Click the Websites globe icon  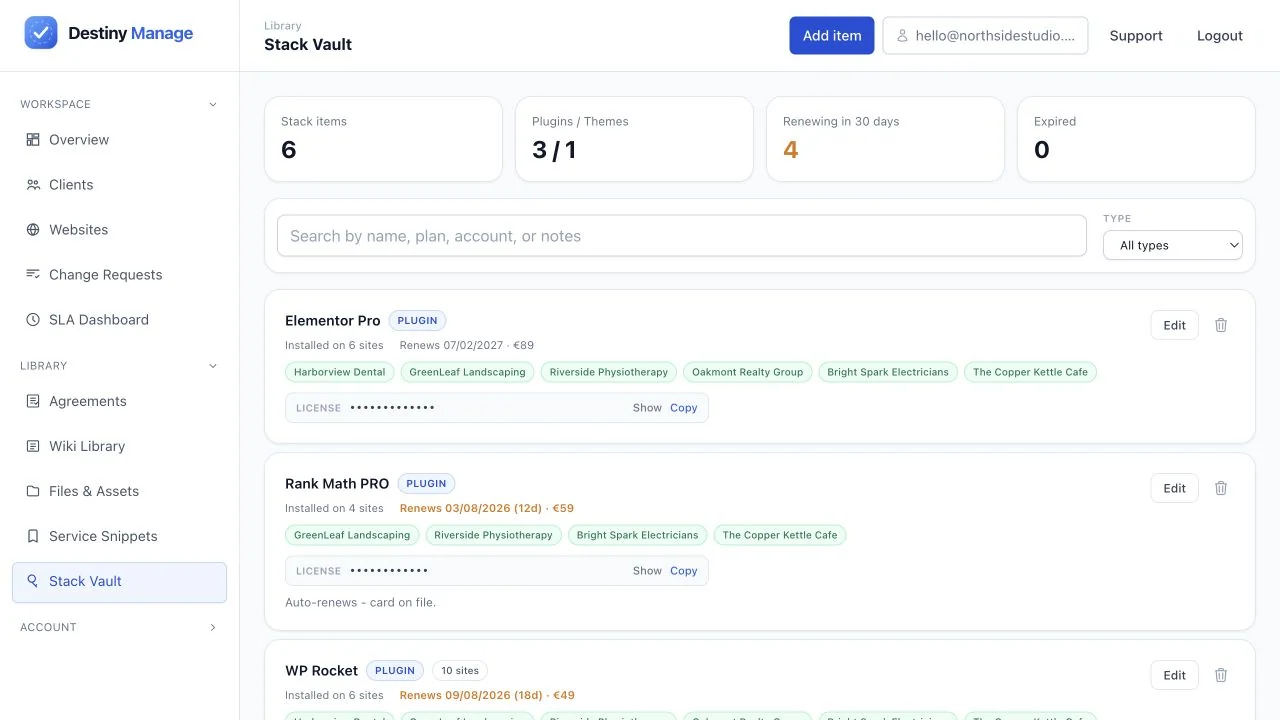33,230
